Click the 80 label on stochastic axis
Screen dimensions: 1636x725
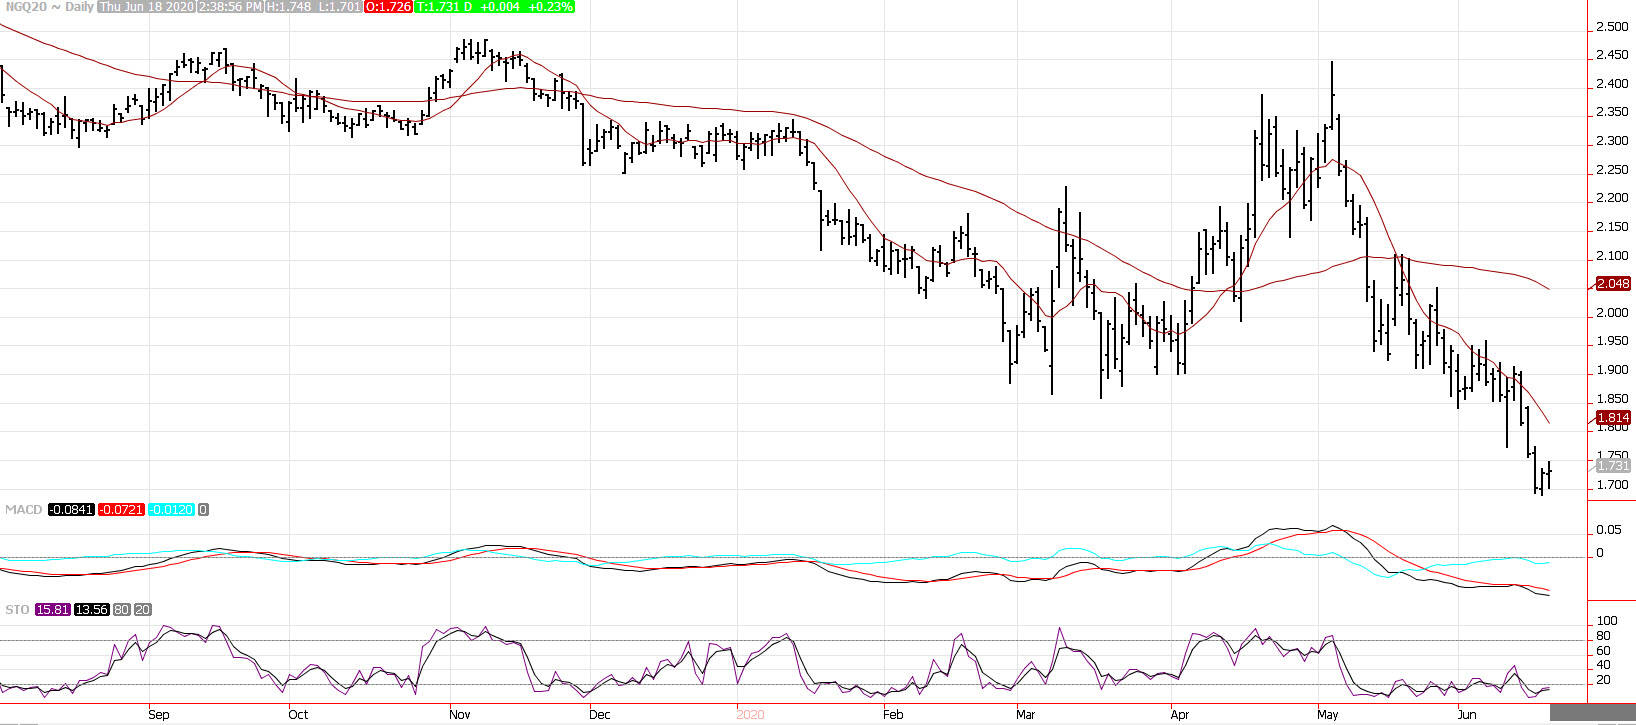1603,637
